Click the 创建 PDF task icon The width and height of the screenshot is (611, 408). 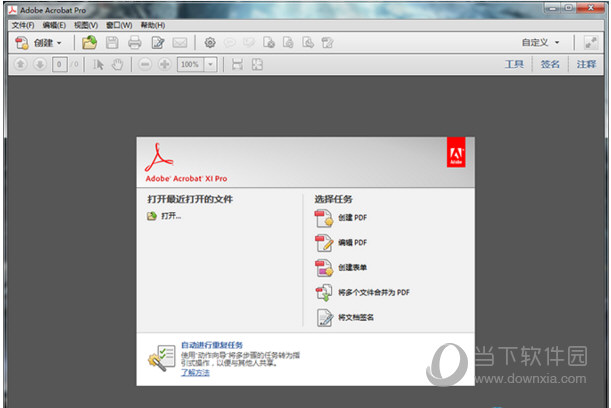click(x=324, y=218)
